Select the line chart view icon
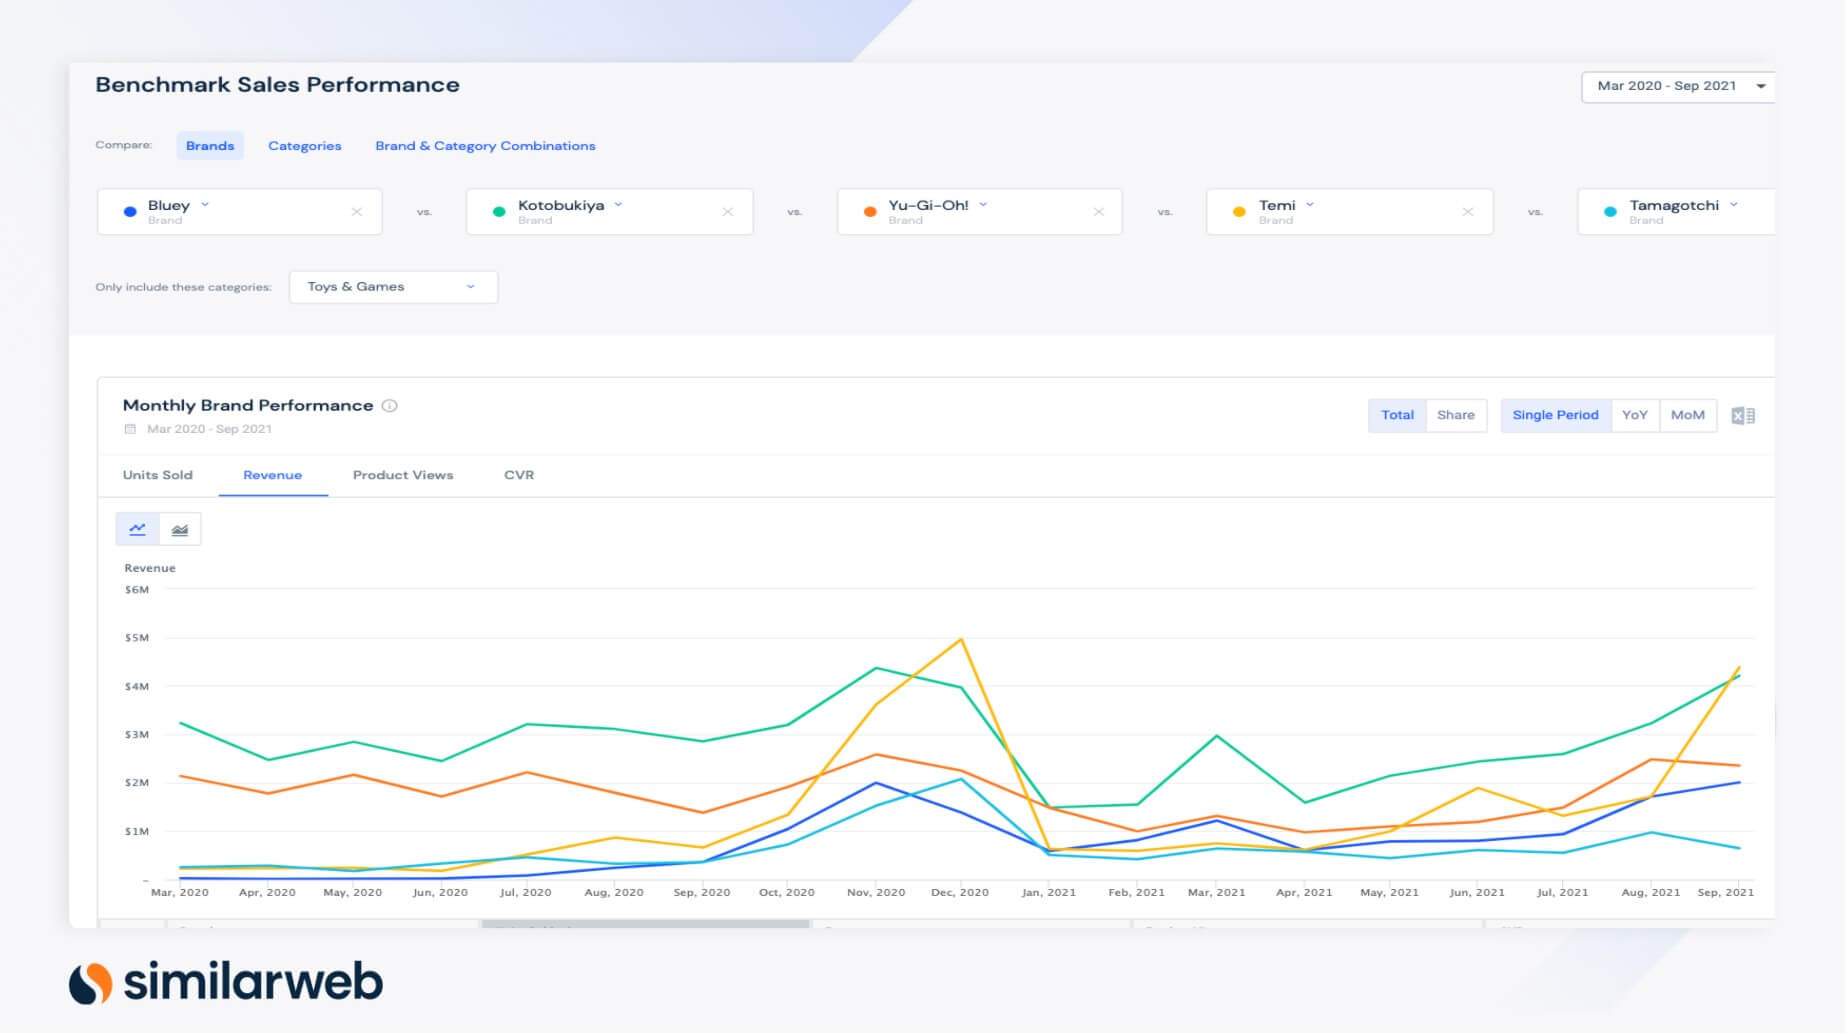This screenshot has height=1033, width=1845. point(138,529)
